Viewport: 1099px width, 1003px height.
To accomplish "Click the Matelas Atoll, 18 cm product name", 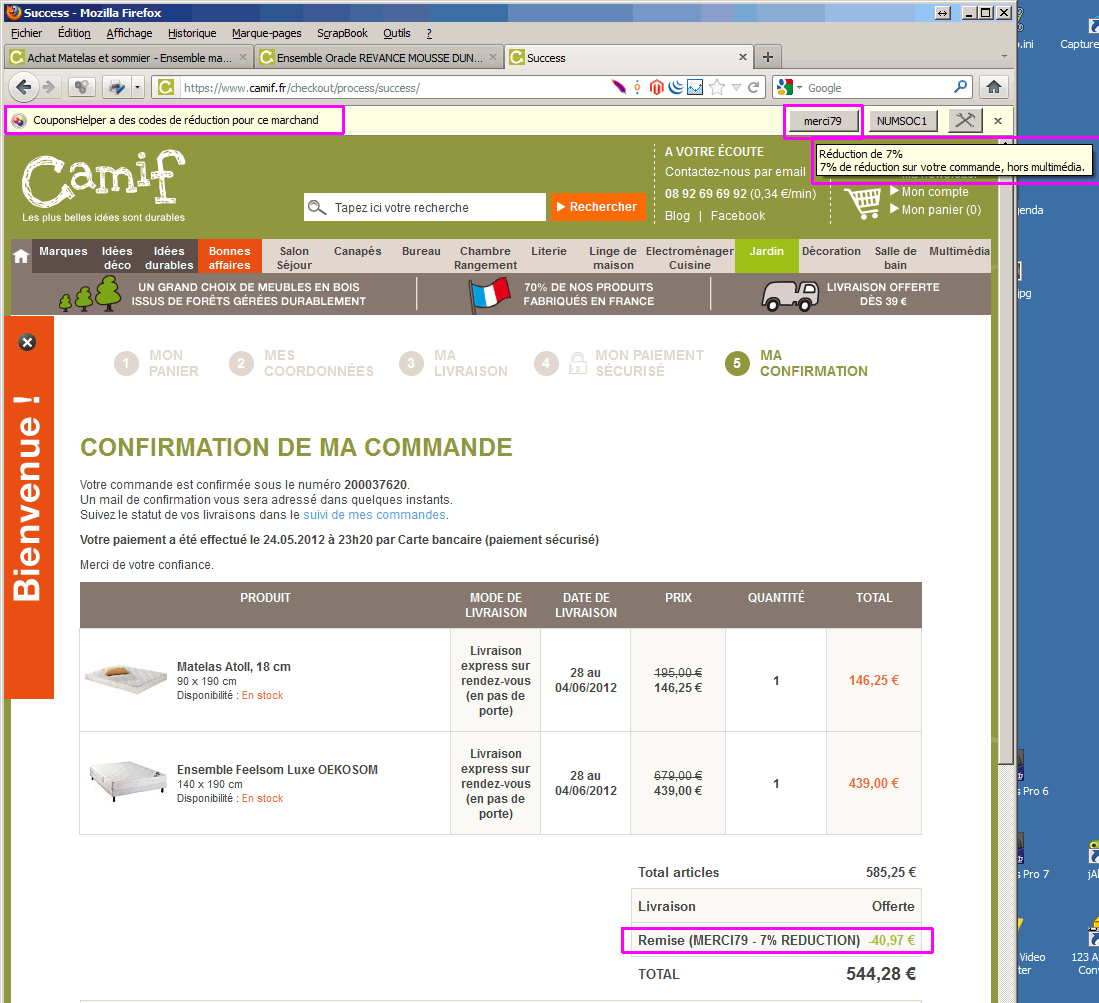I will tap(233, 667).
